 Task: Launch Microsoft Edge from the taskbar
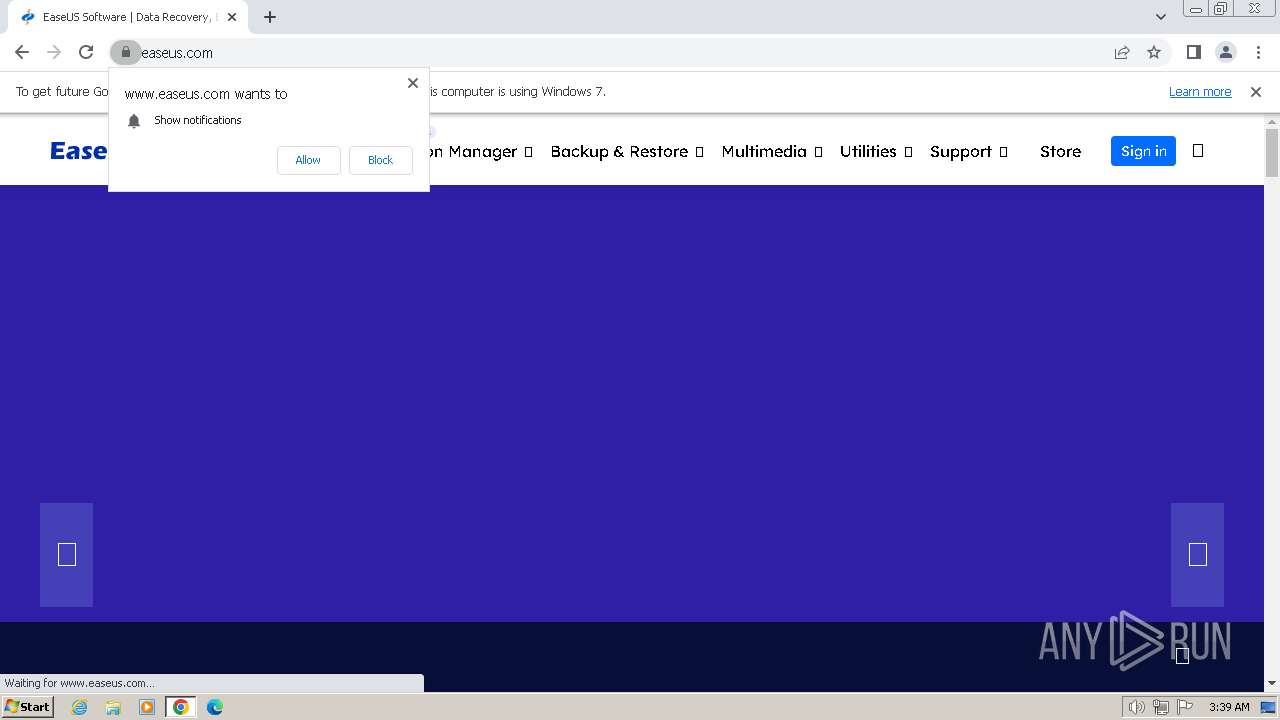(215, 707)
